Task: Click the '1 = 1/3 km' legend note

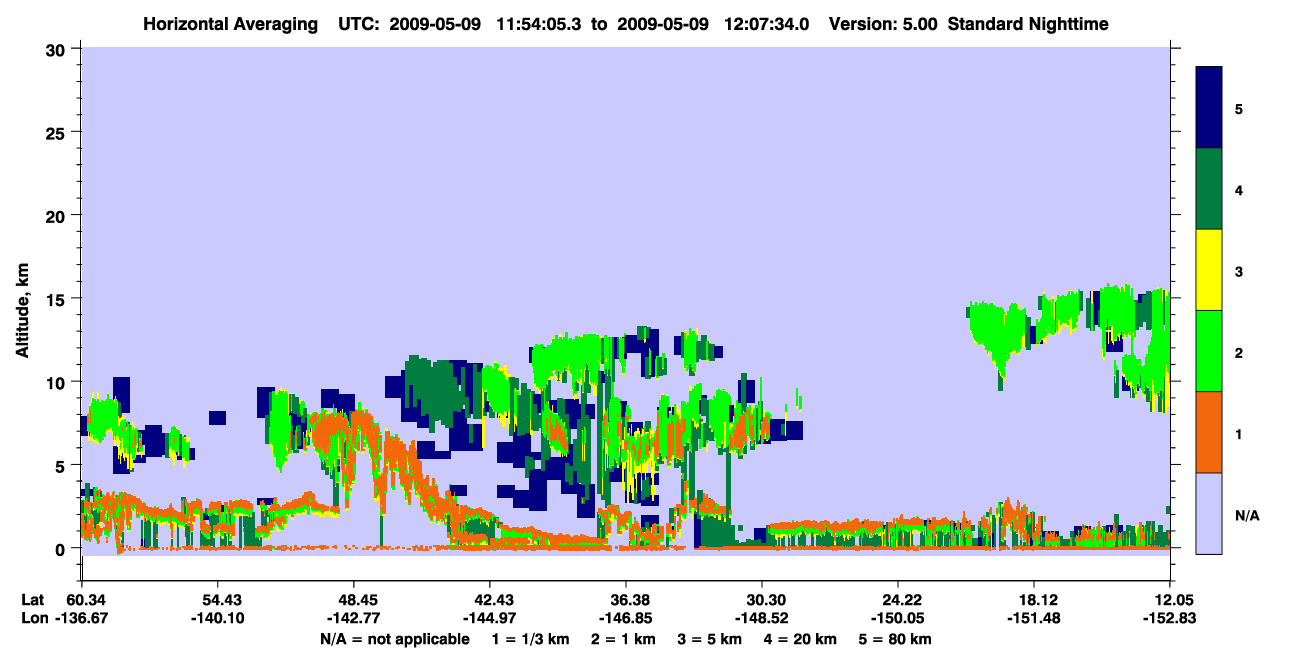Action: (529, 639)
